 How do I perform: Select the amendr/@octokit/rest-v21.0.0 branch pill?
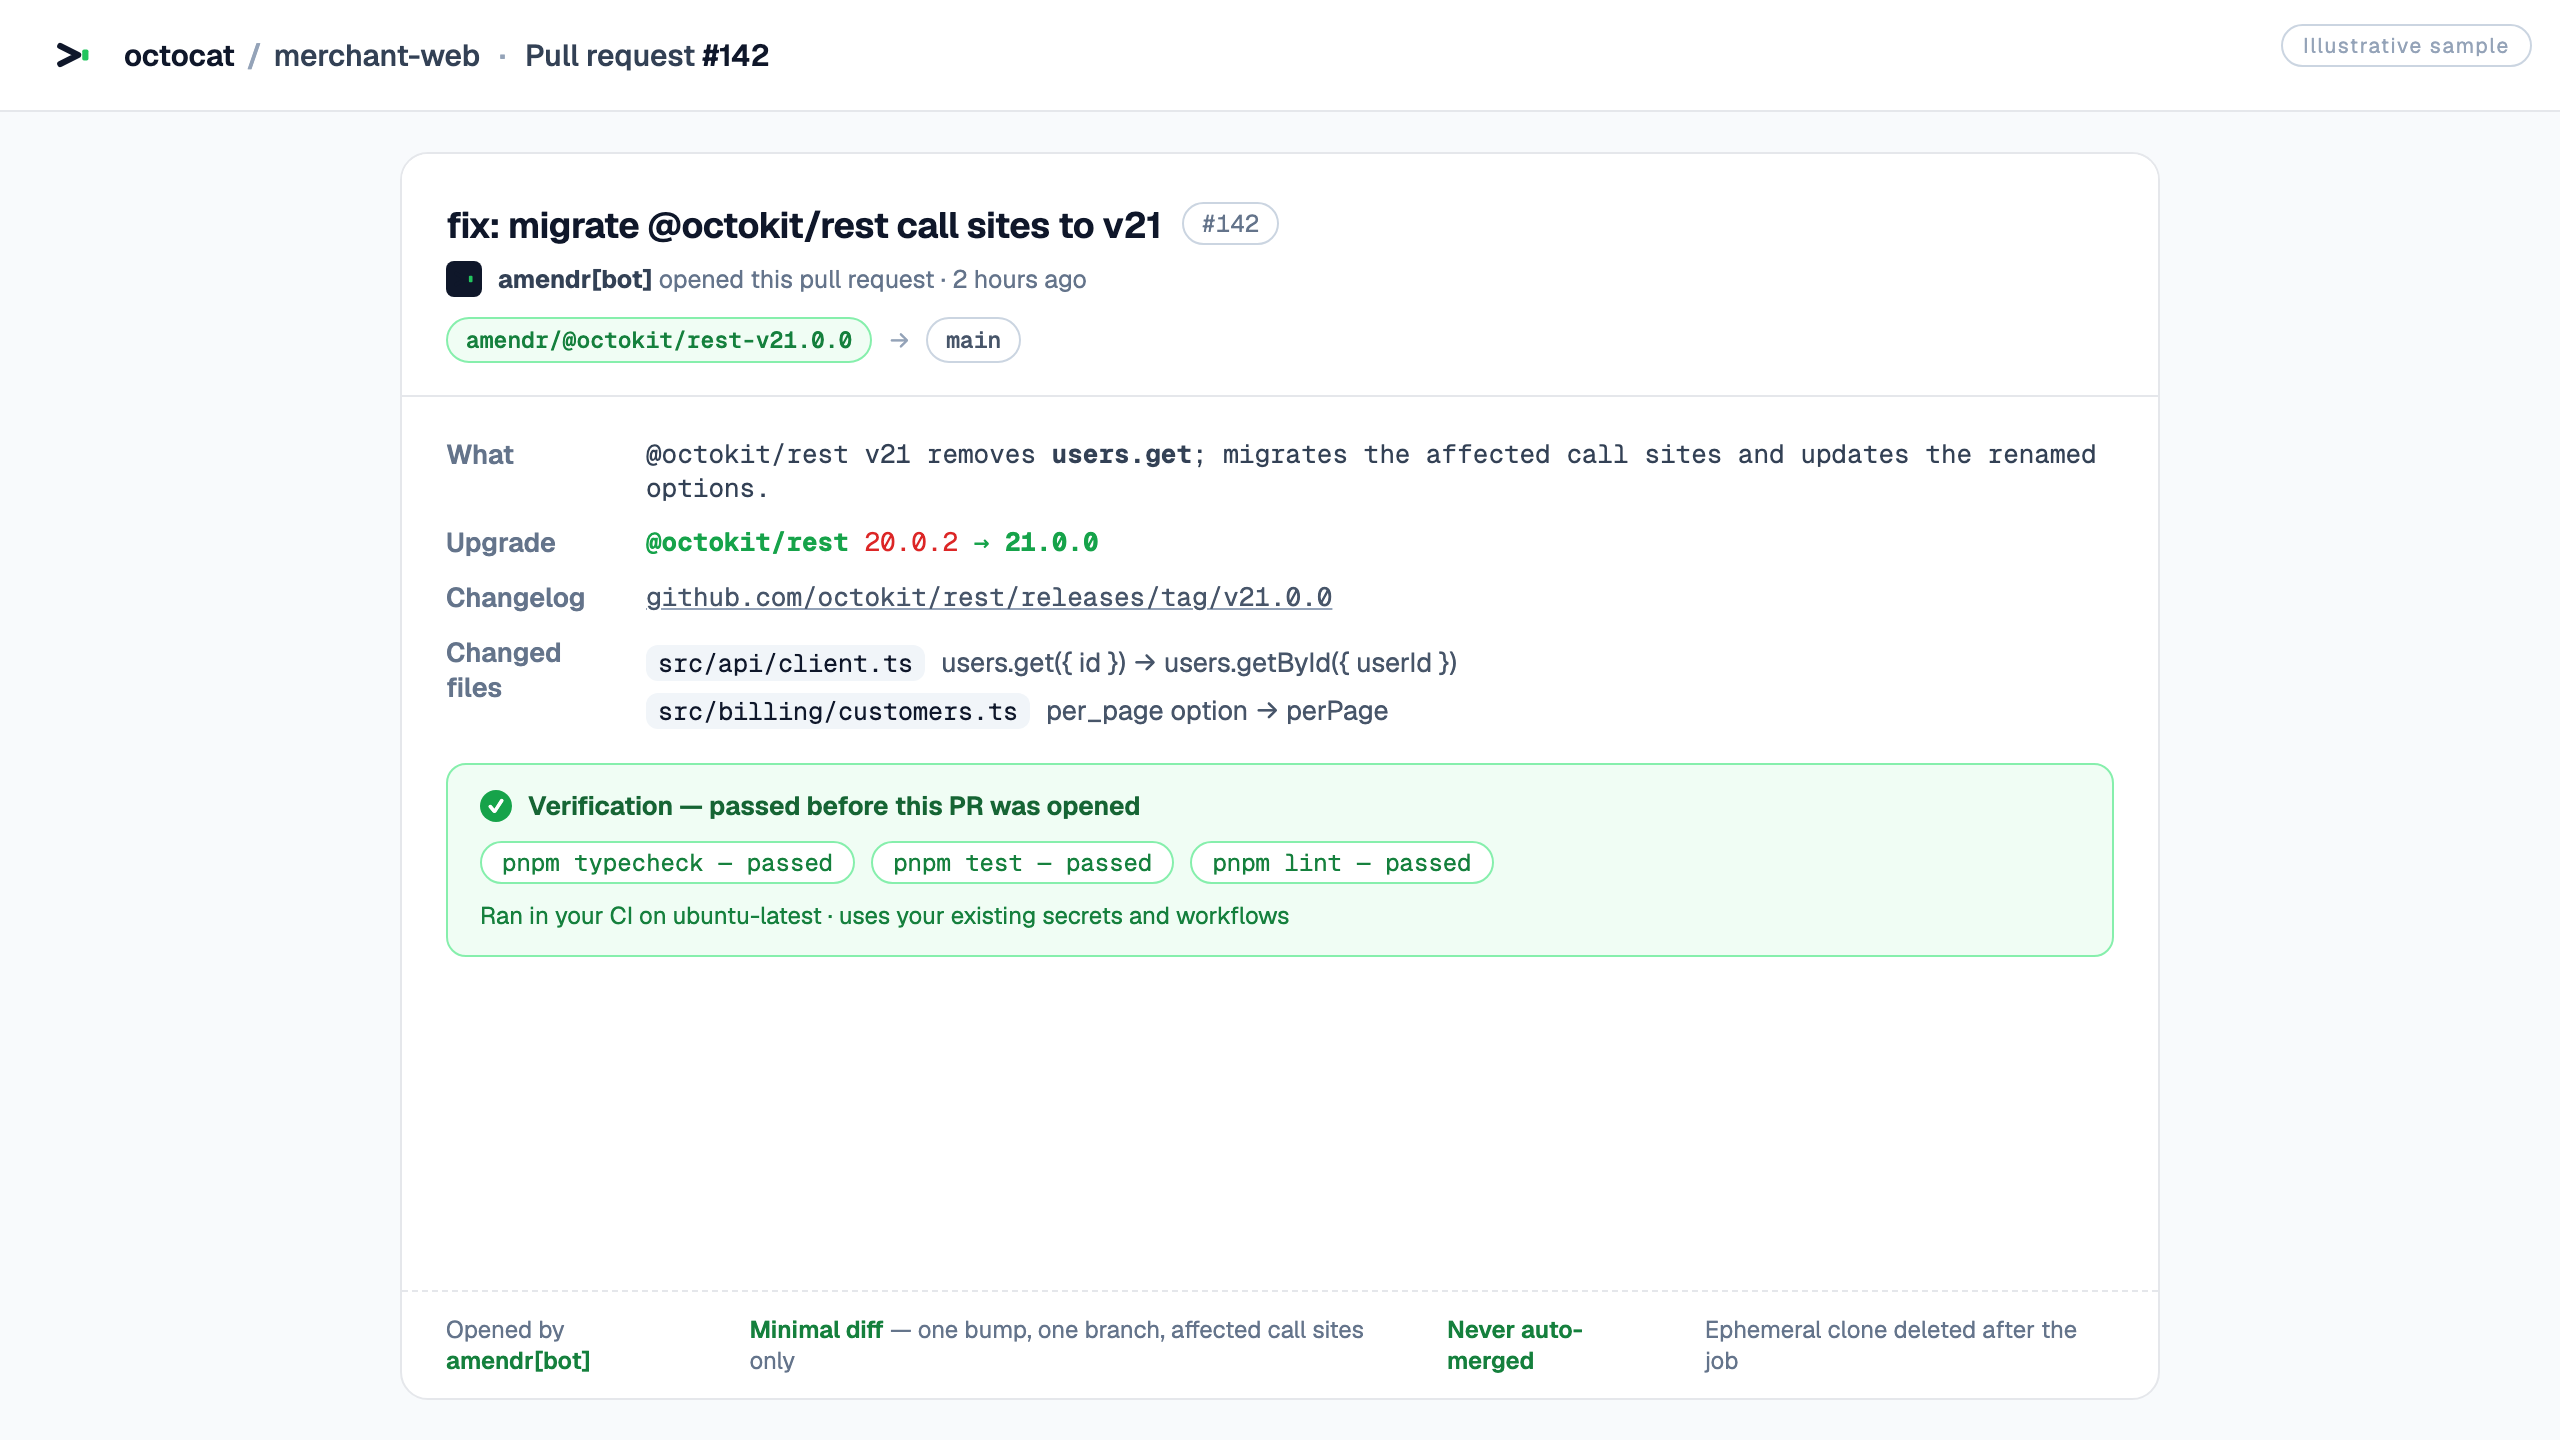coord(659,340)
